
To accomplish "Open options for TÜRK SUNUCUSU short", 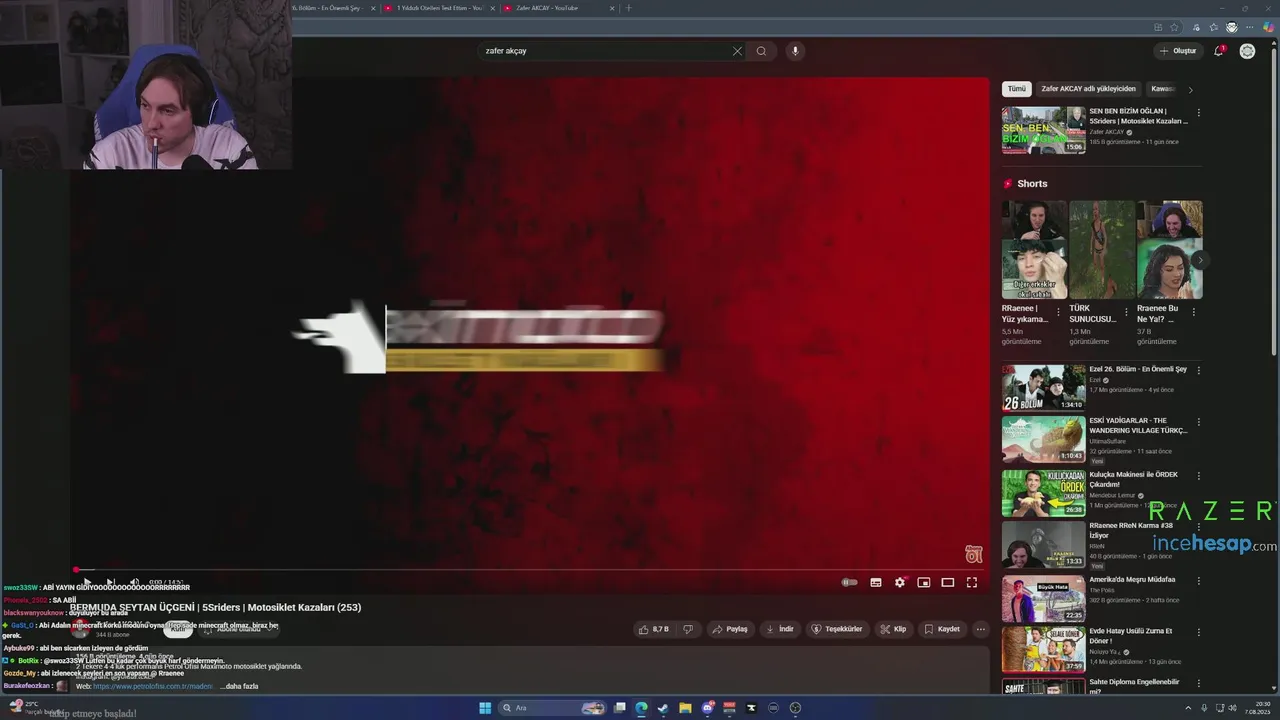I will point(1126,312).
